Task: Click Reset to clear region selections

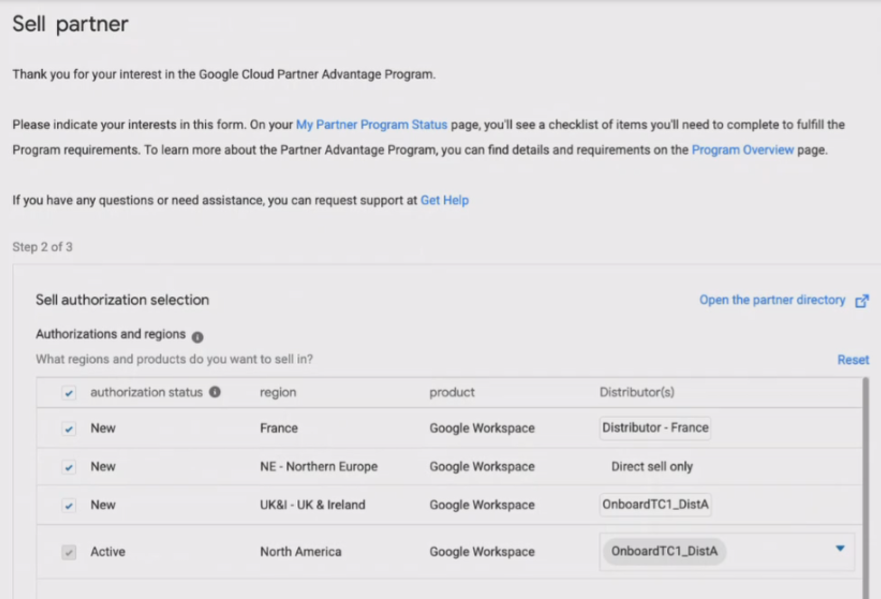Action: click(x=852, y=359)
